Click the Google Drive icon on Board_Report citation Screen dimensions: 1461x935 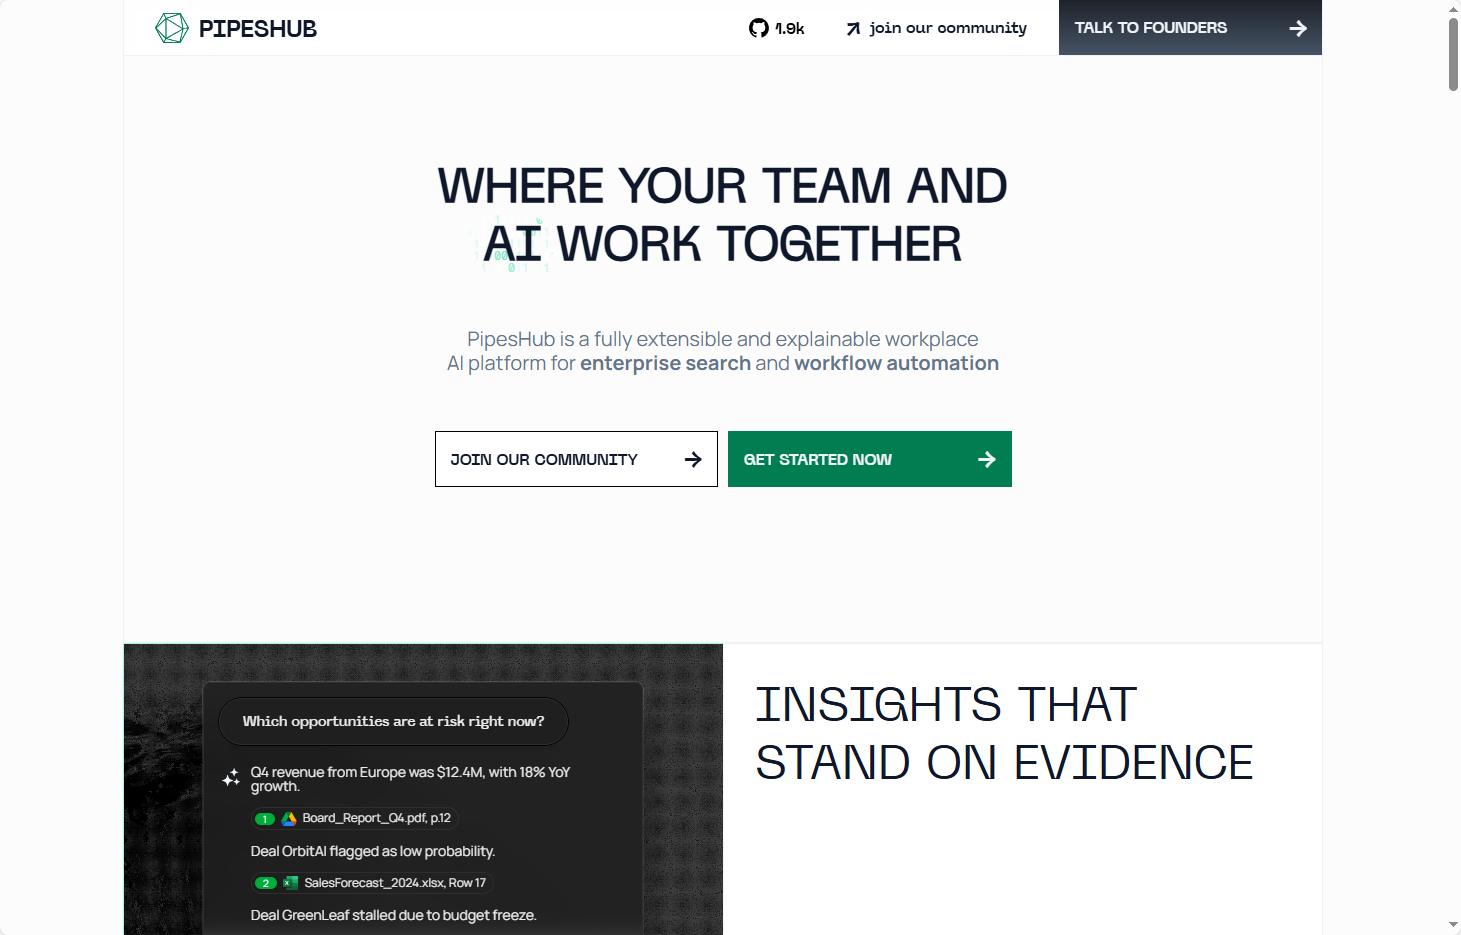click(289, 818)
